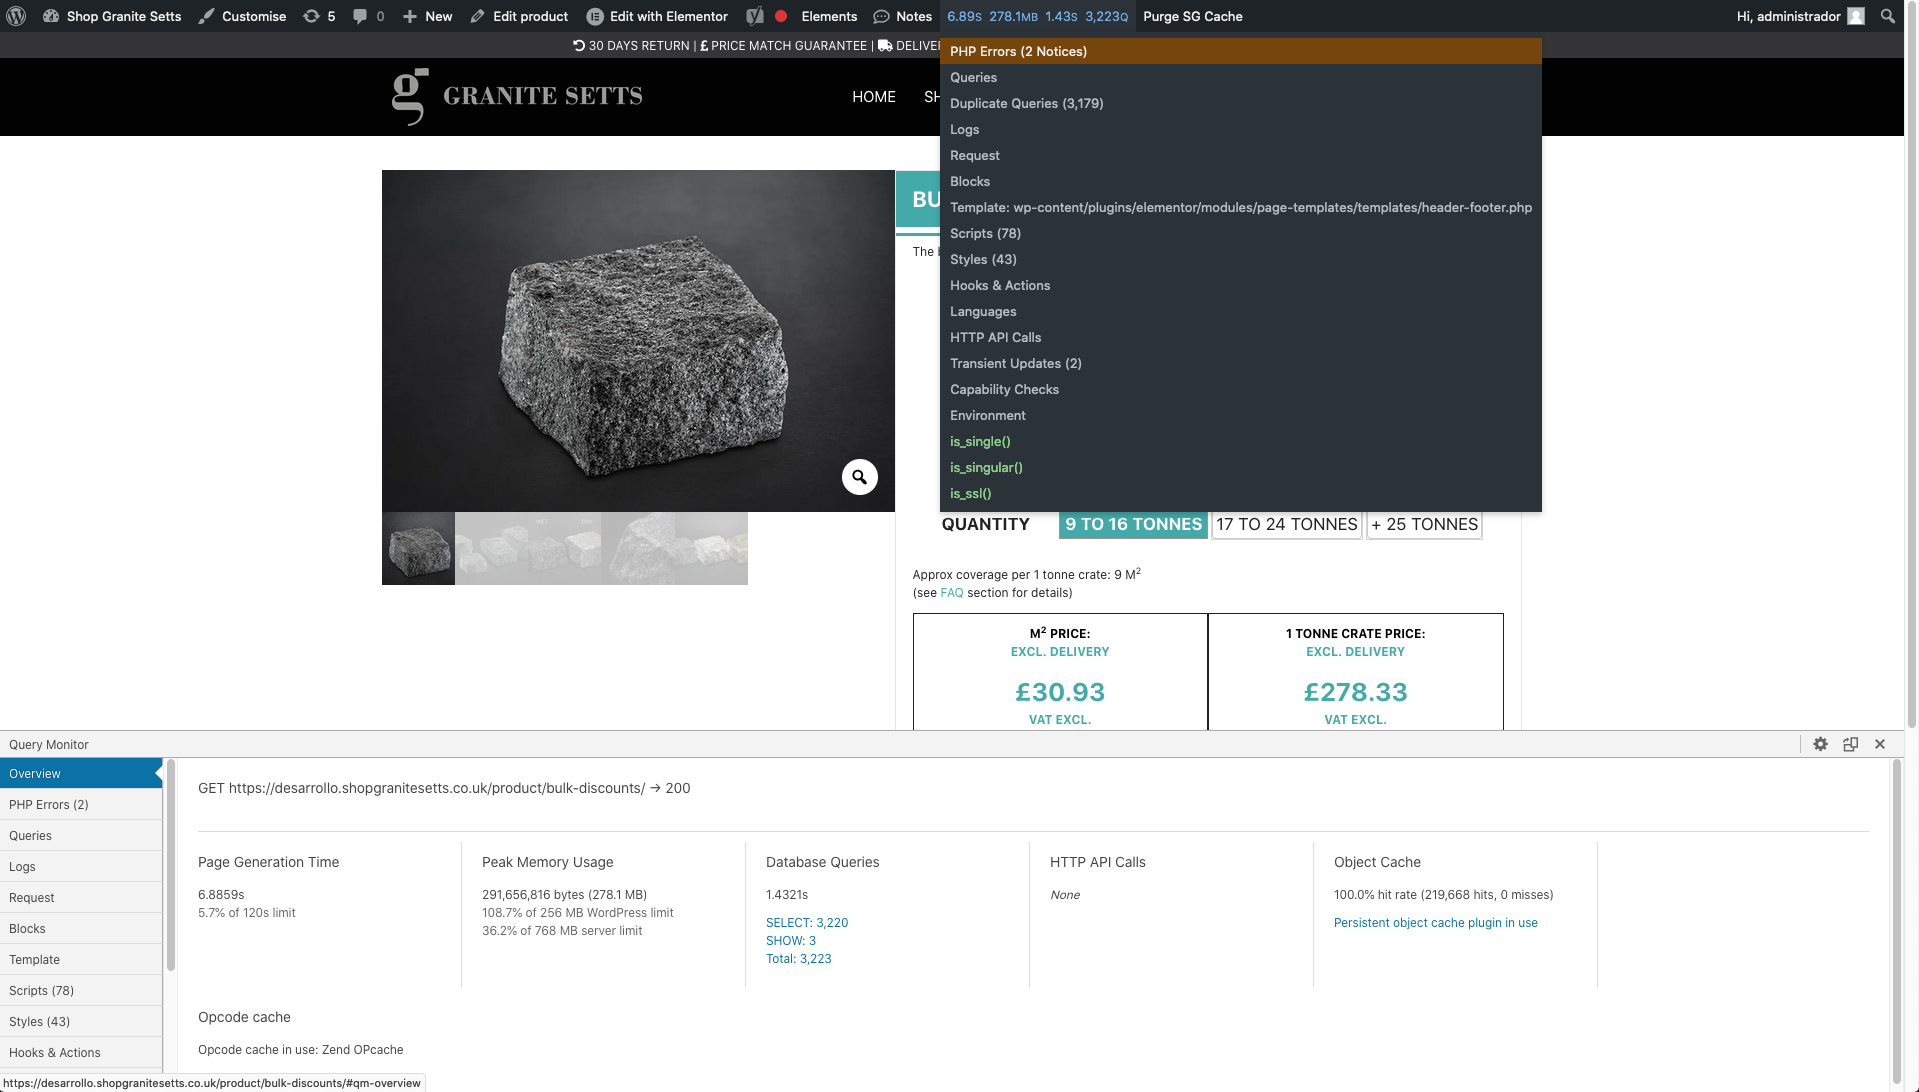Screen dimensions: 1919x1092
Task: Open the WordPress logo menu
Action: (x=16, y=16)
